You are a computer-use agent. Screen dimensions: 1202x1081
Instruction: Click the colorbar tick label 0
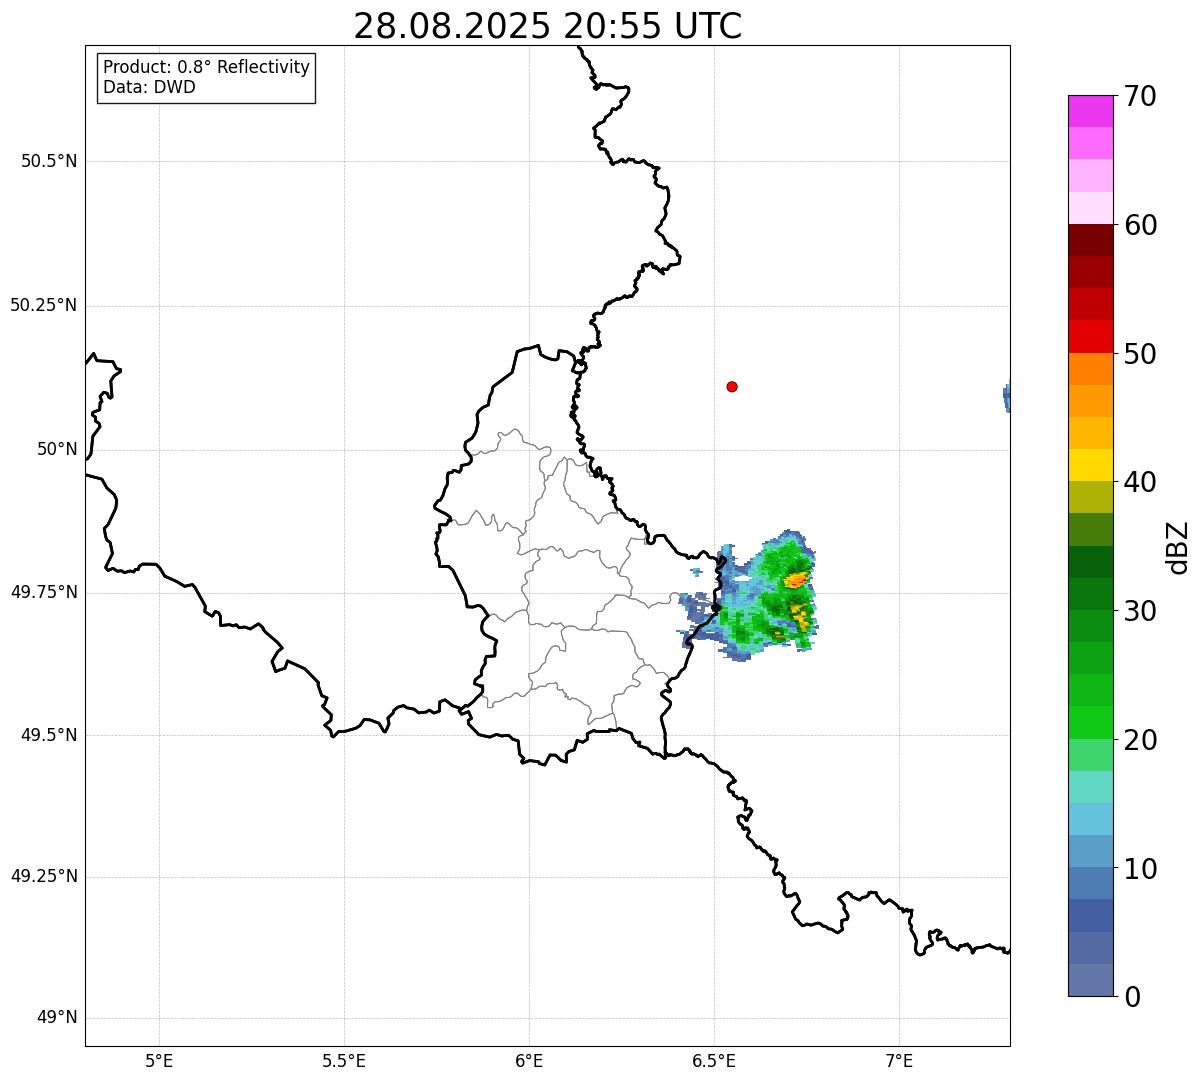click(1133, 997)
